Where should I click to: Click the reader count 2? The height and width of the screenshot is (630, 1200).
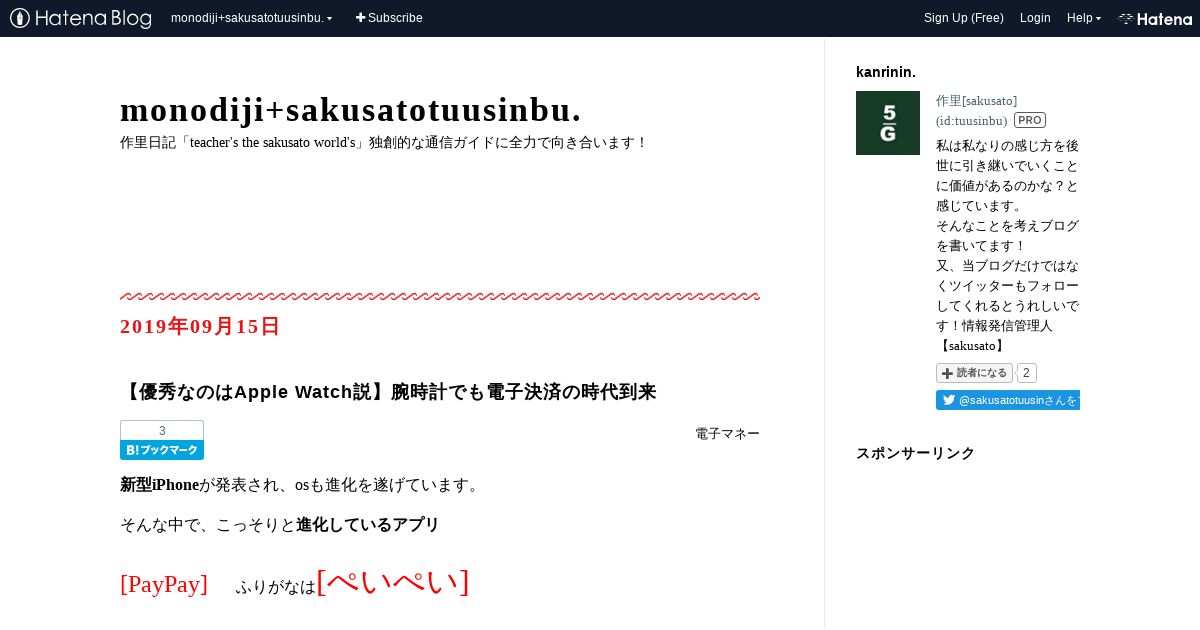tap(1027, 373)
